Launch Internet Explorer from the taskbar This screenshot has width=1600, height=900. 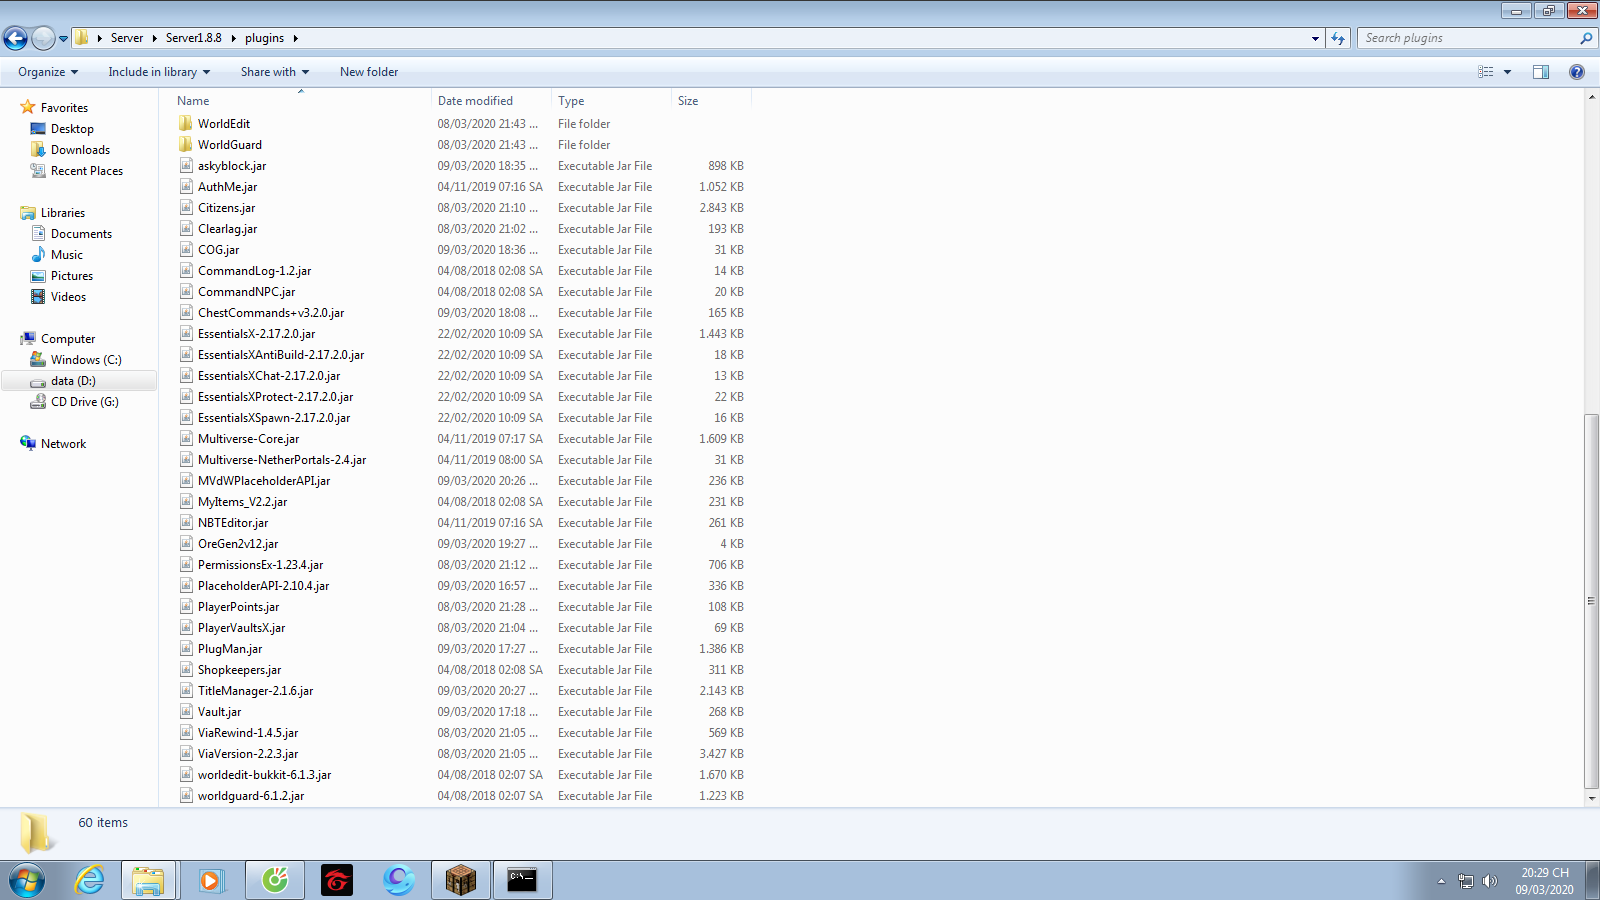pos(90,880)
